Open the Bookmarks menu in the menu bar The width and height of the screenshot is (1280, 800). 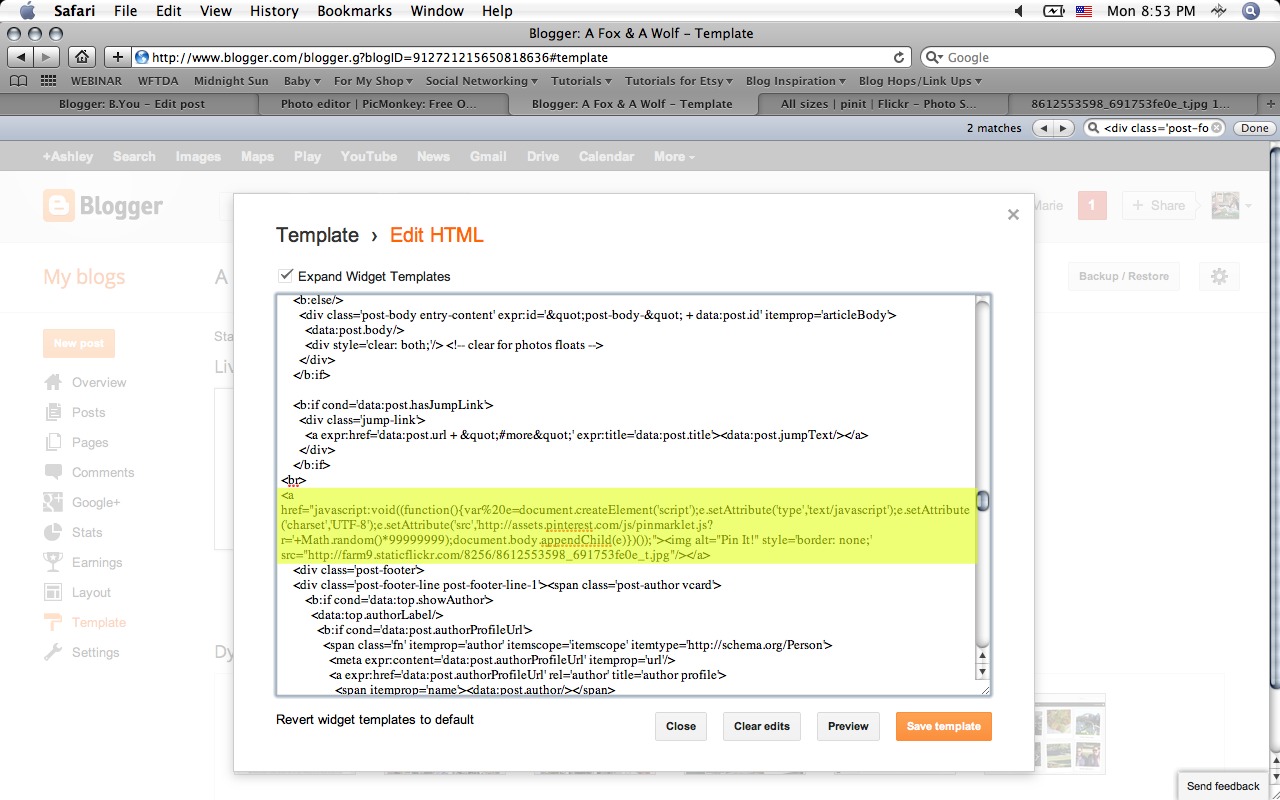(x=354, y=11)
